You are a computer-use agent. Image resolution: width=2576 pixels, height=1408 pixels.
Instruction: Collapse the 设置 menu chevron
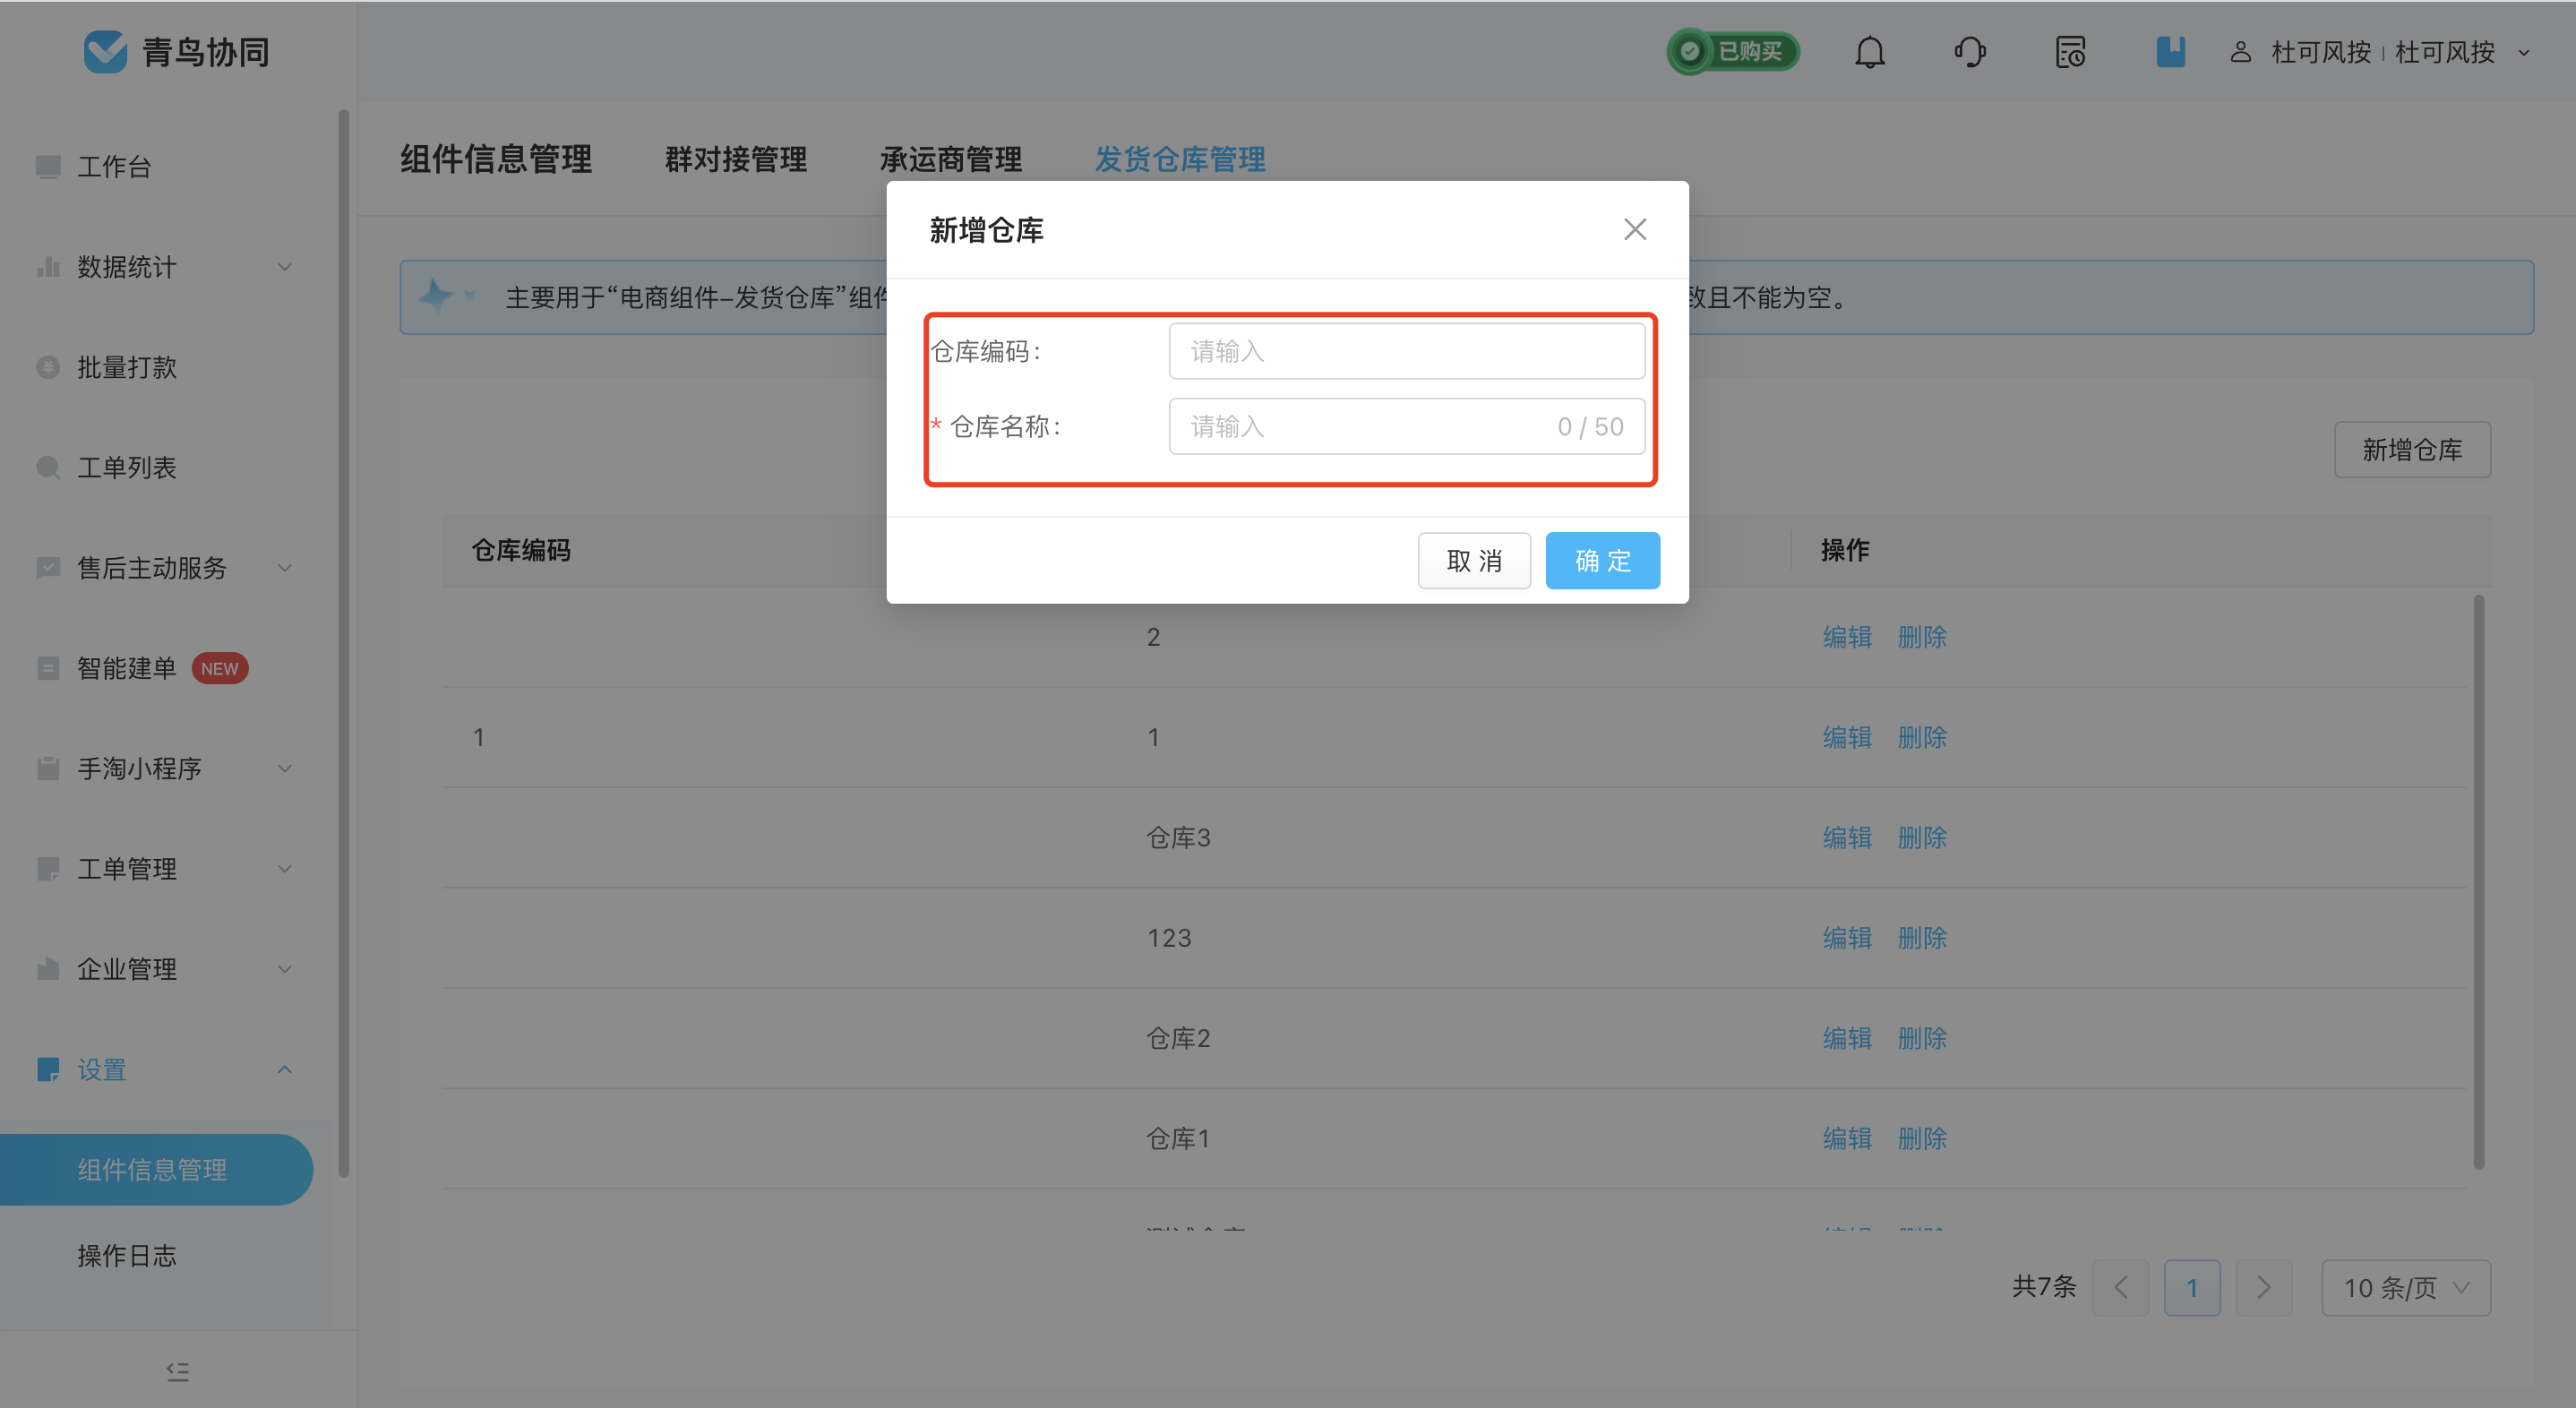(x=285, y=1069)
